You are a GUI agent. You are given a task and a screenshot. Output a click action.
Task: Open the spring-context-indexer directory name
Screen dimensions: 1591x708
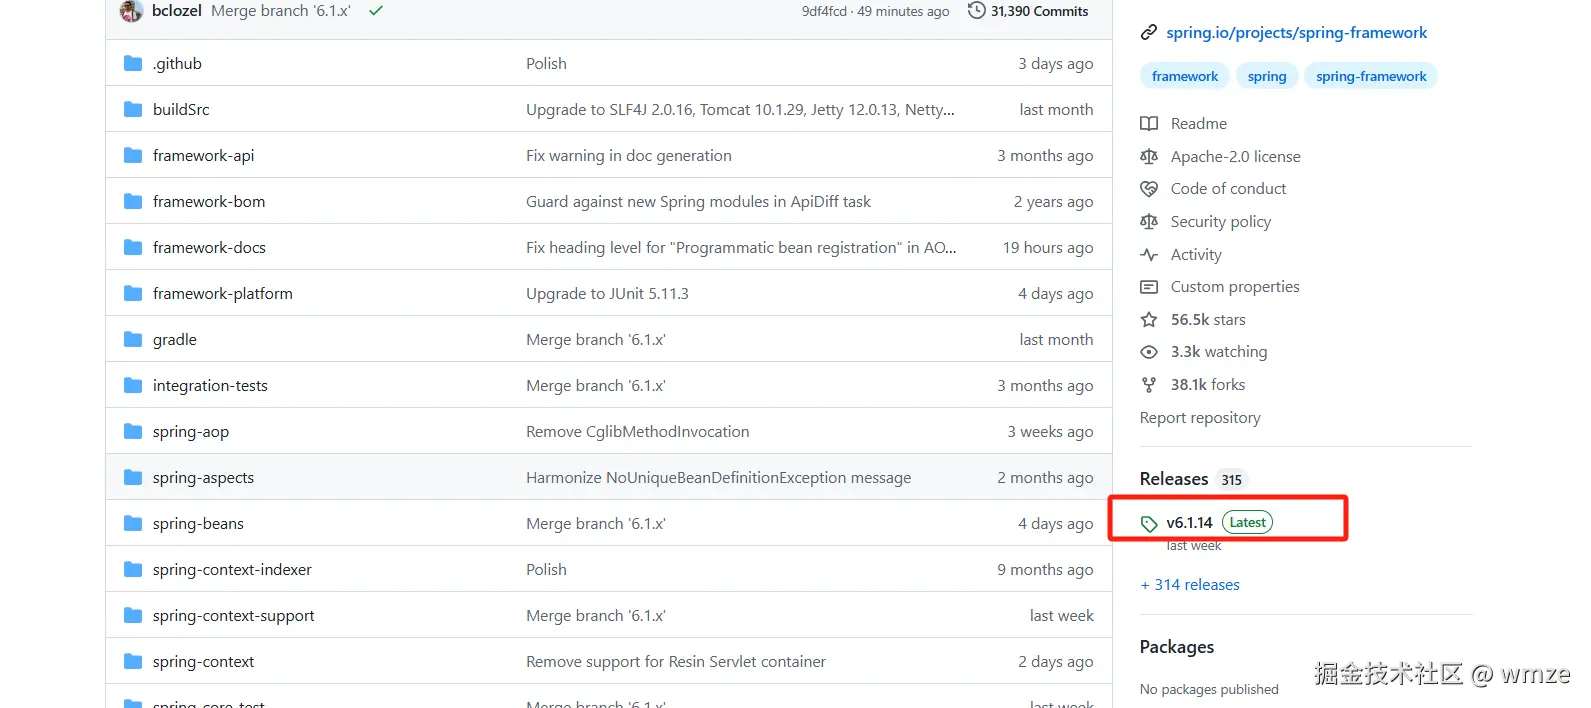[232, 569]
